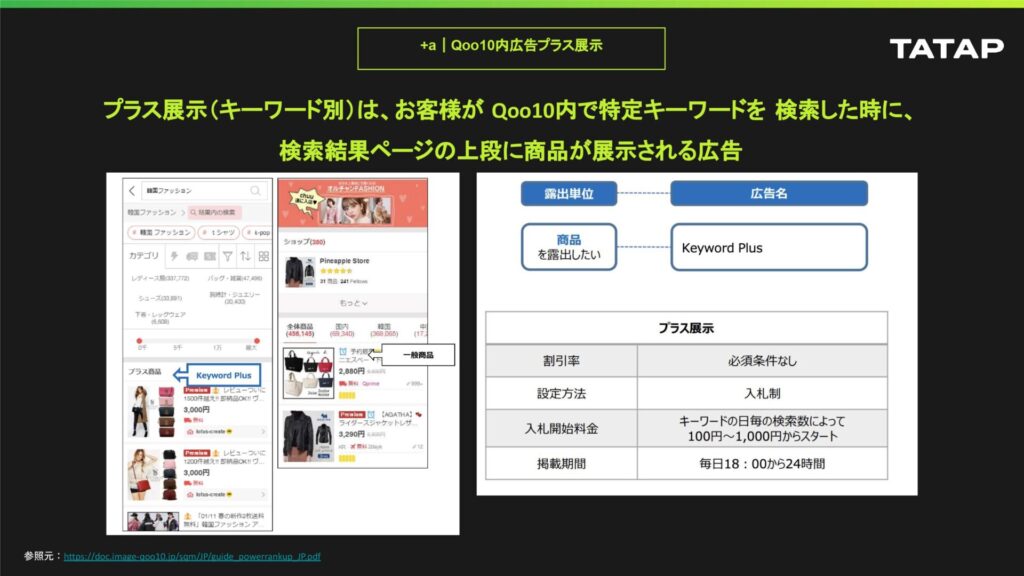Image resolution: width=1024 pixels, height=576 pixels.
Task: Click the 広告名 header box
Action: [x=769, y=193]
